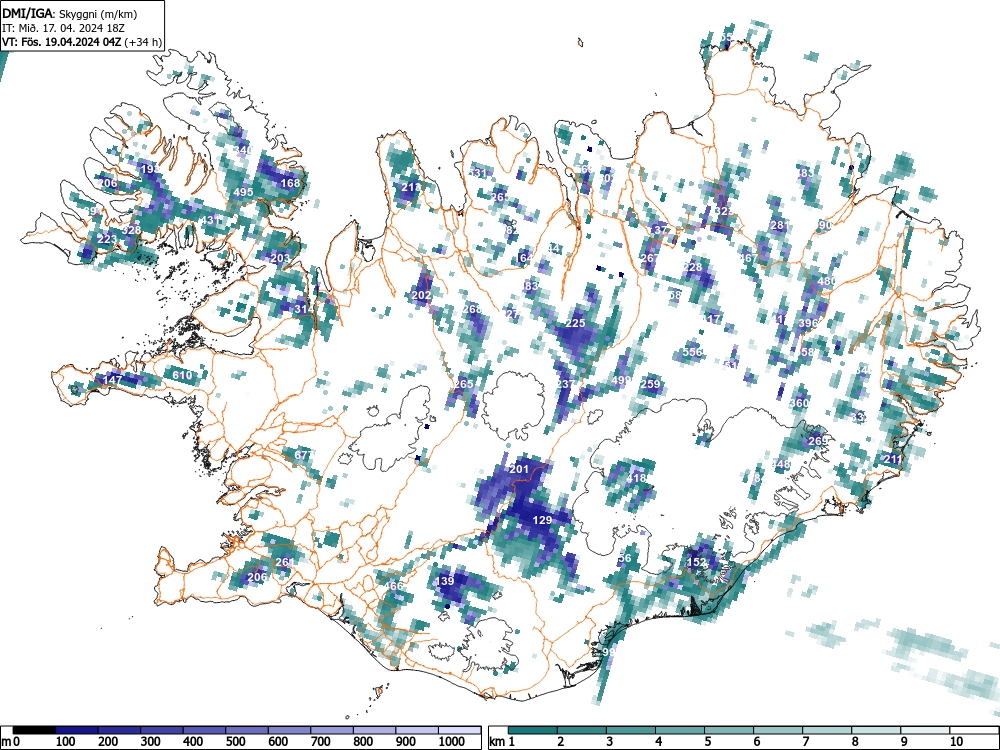The image size is (1000, 750).
Task: Choose the 500–600 m legend color segment
Action: [247, 730]
